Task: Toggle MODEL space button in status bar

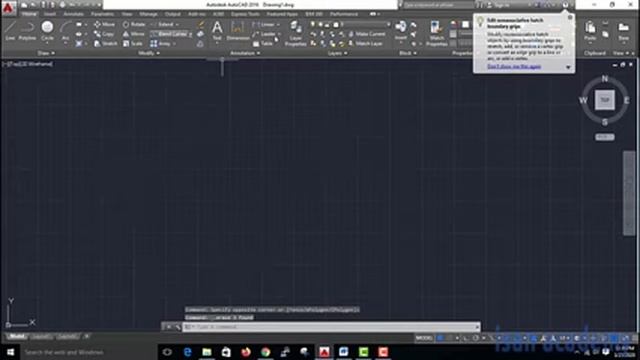Action: (424, 338)
